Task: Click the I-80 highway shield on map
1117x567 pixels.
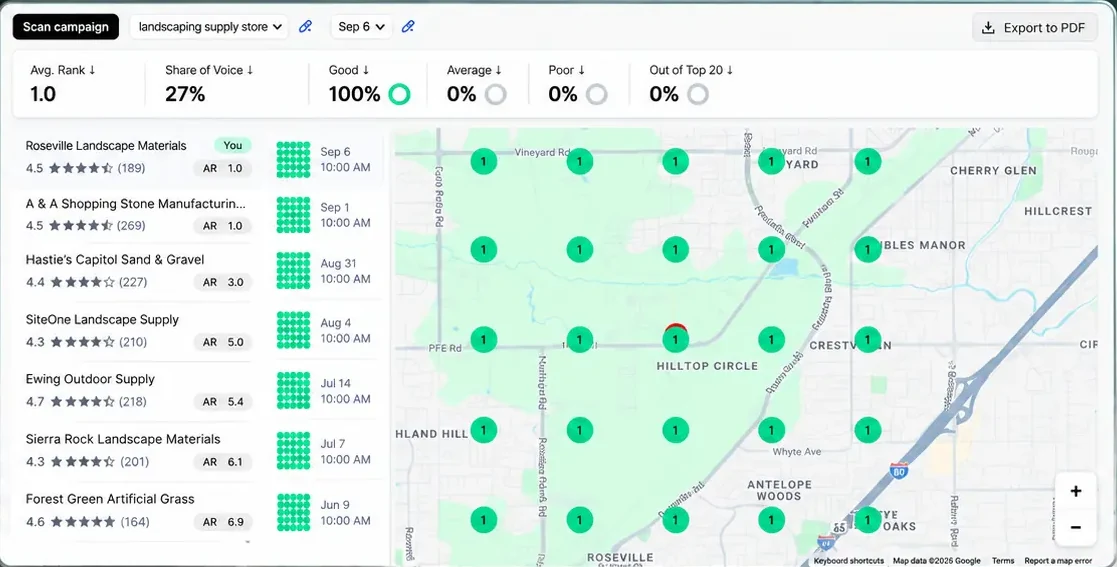Action: point(898,470)
